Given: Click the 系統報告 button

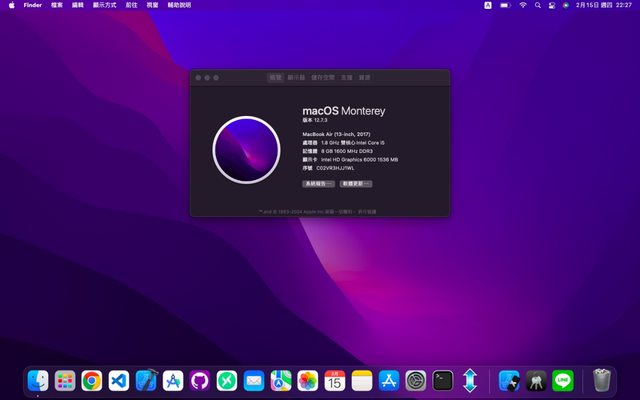Looking at the screenshot, I should tap(318, 184).
